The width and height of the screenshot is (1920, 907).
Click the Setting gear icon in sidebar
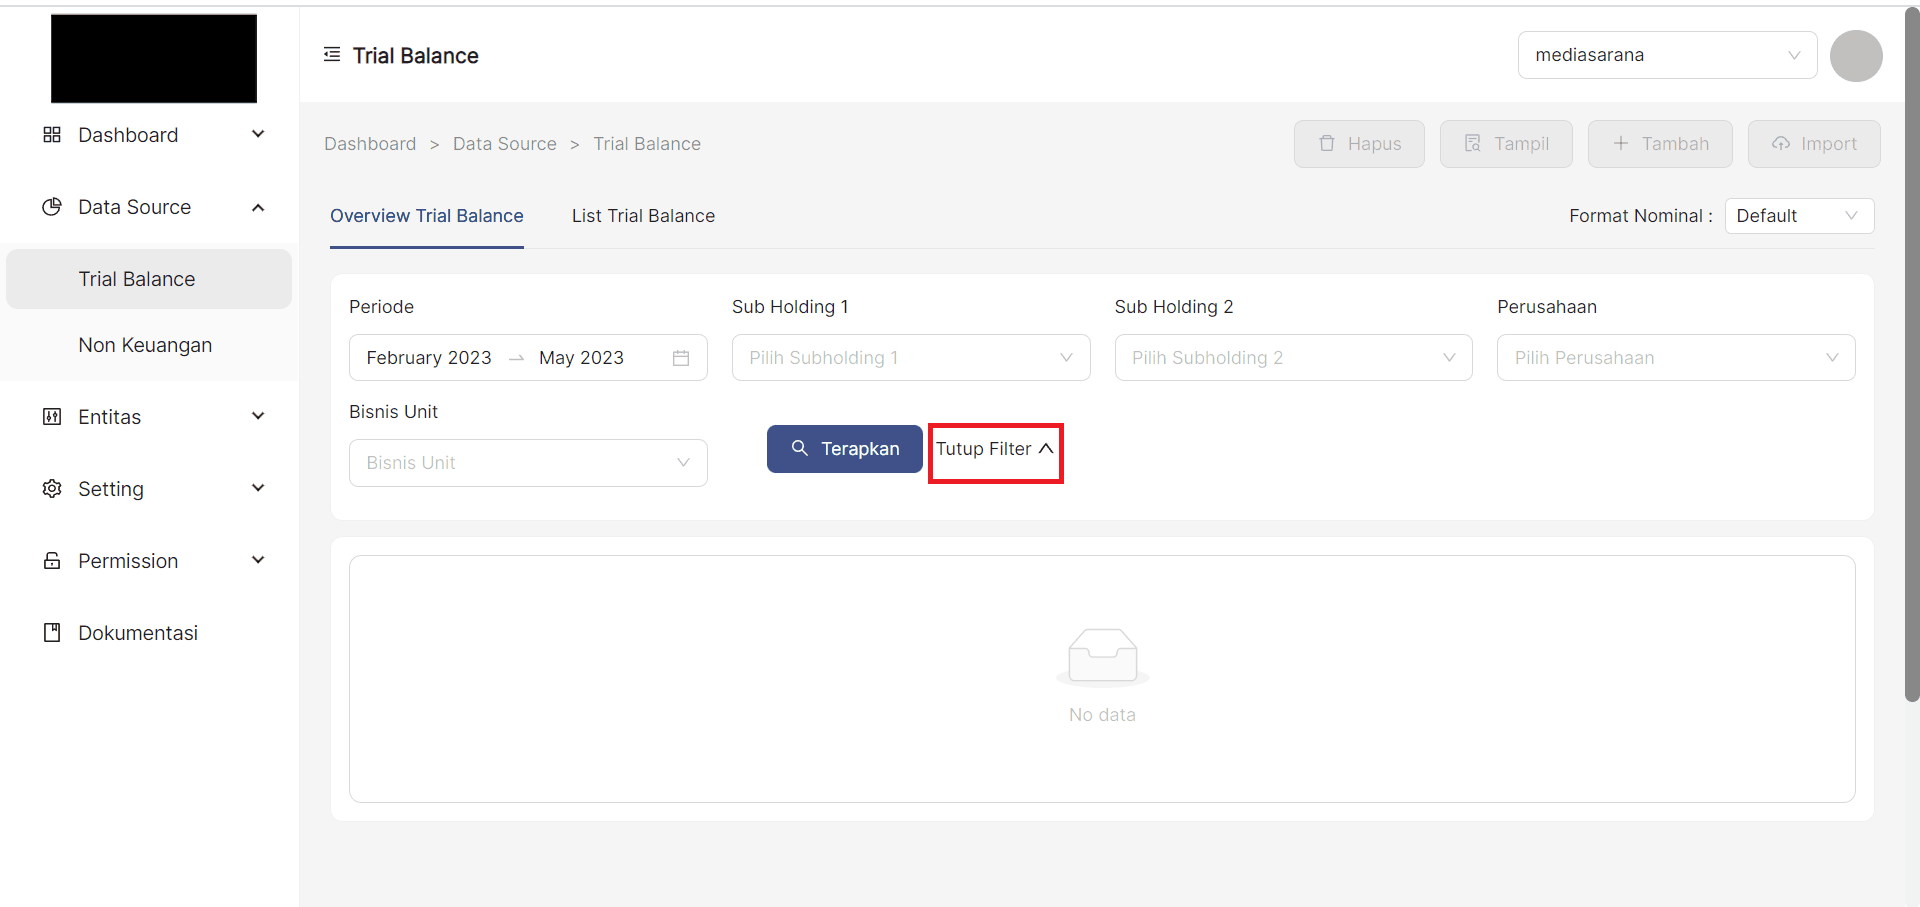[52, 489]
